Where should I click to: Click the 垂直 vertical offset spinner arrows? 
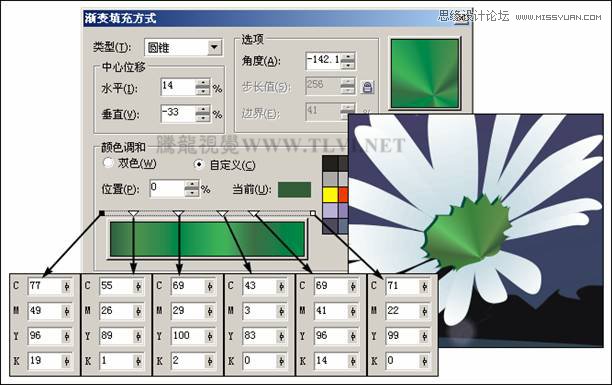coord(203,113)
